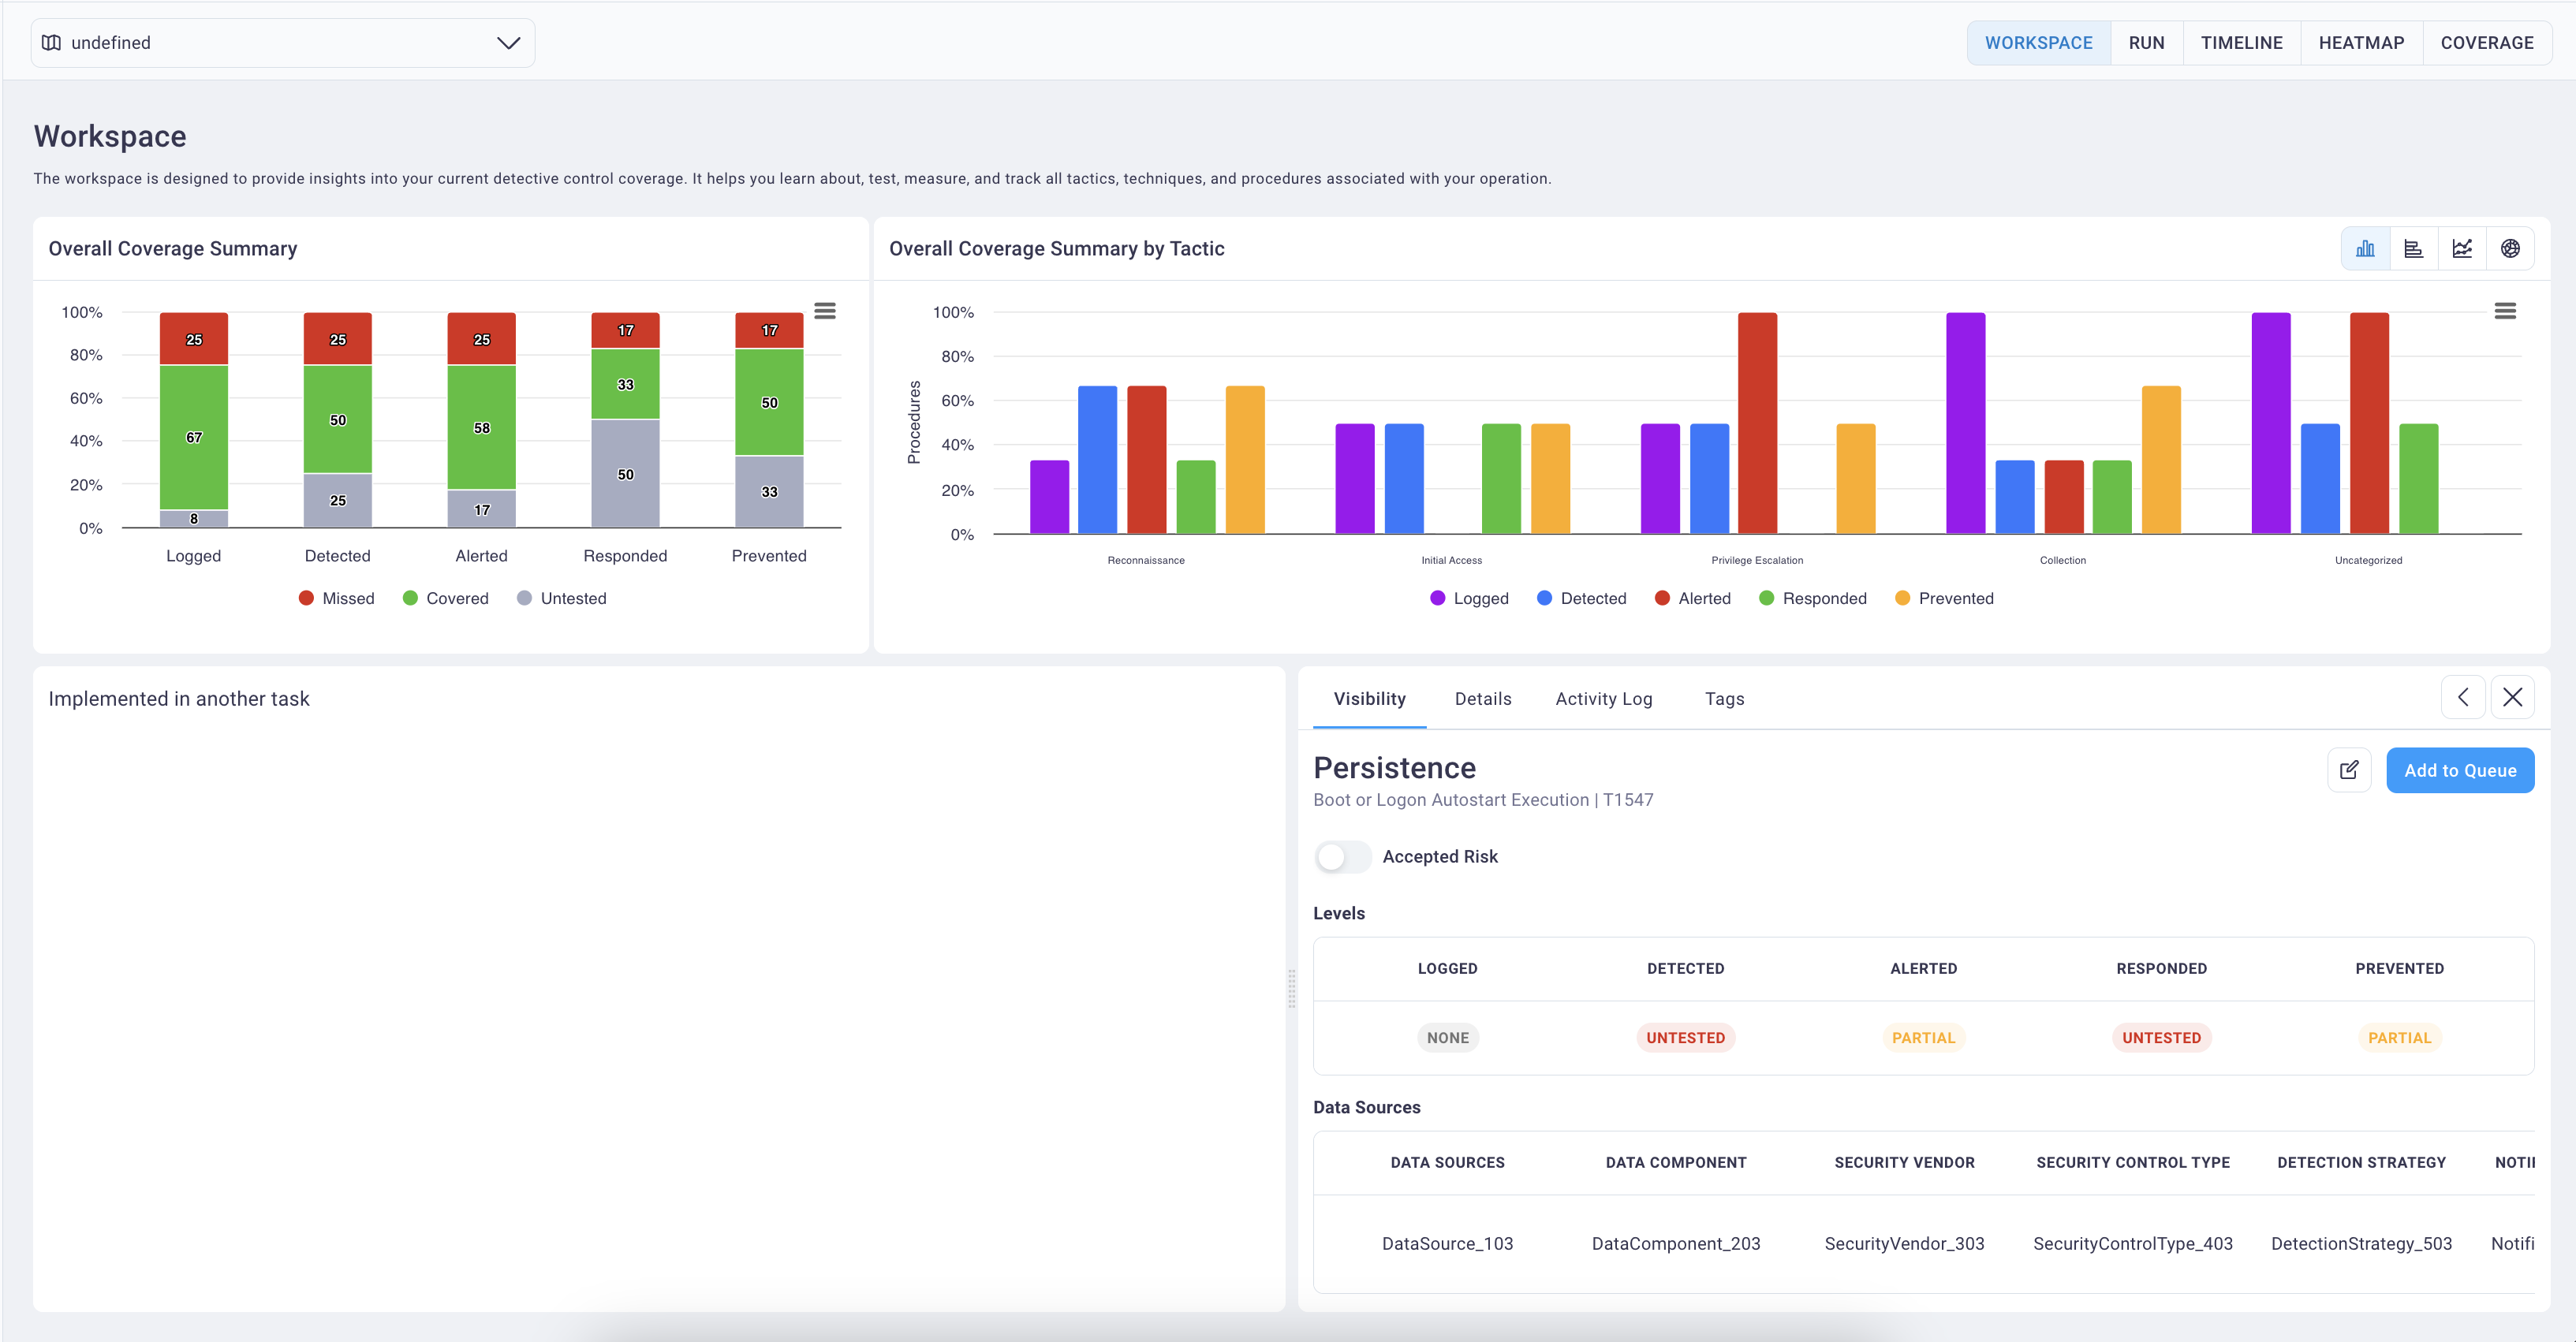Viewport: 2576px width, 1342px height.
Task: Click the gray 50 segment in Responded bar
Action: [625, 474]
